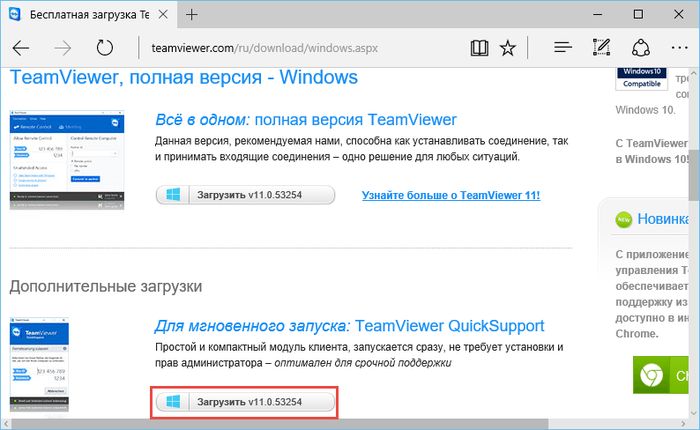Refresh the current page
This screenshot has width=700, height=430.
(x=104, y=48)
